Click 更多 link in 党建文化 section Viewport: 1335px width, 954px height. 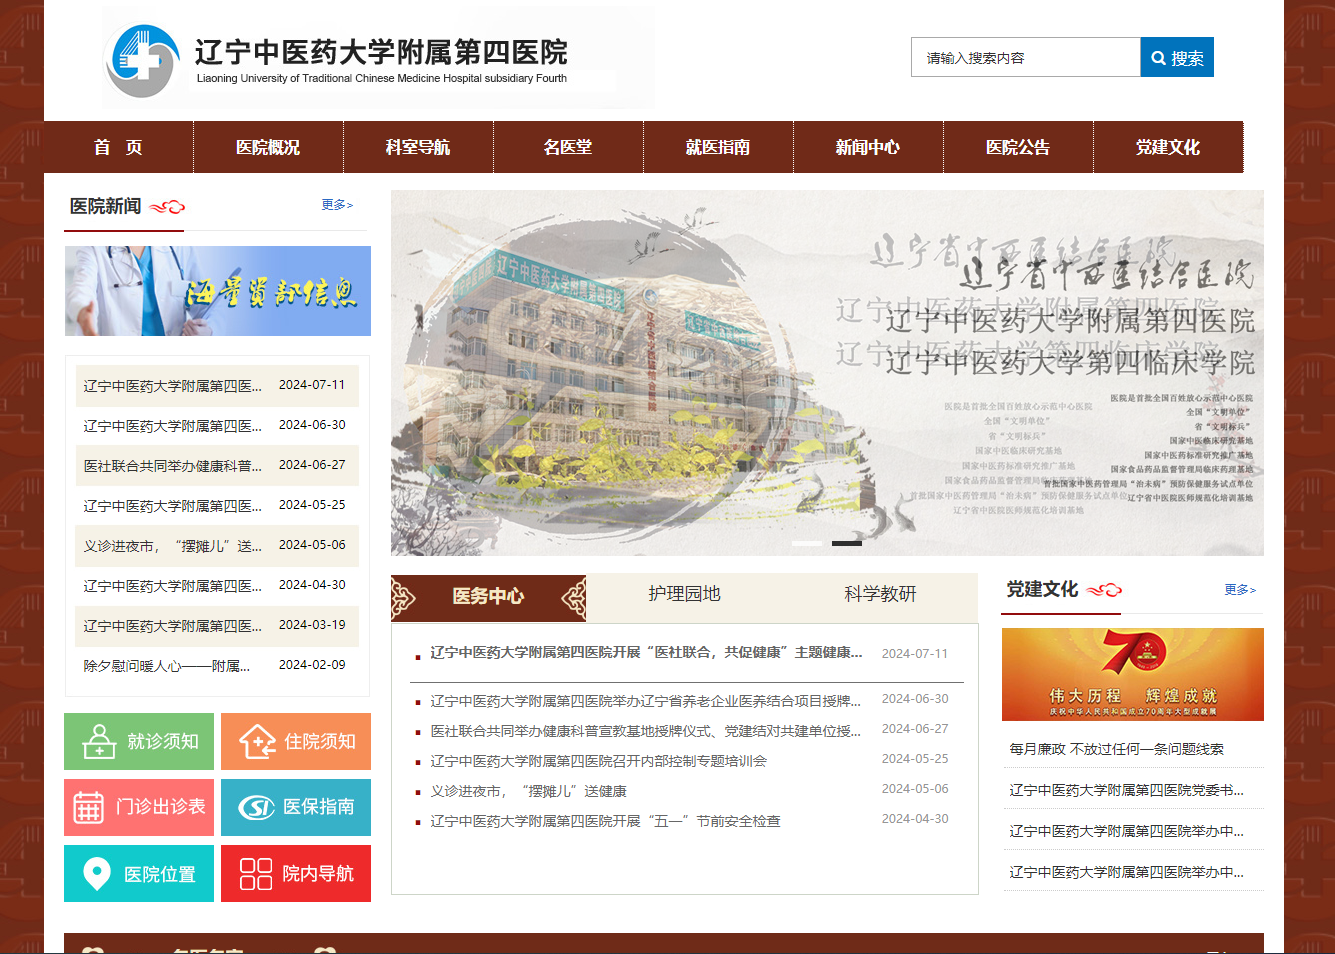(x=1240, y=590)
